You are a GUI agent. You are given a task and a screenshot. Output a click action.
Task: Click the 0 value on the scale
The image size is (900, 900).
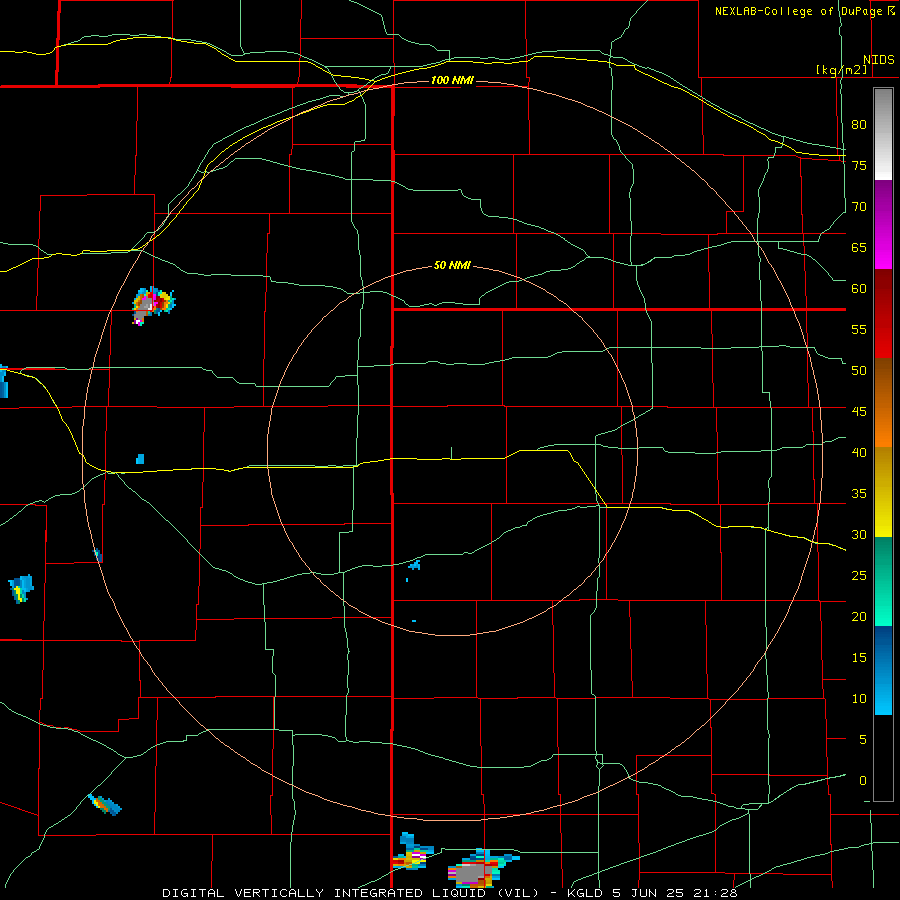pos(863,781)
